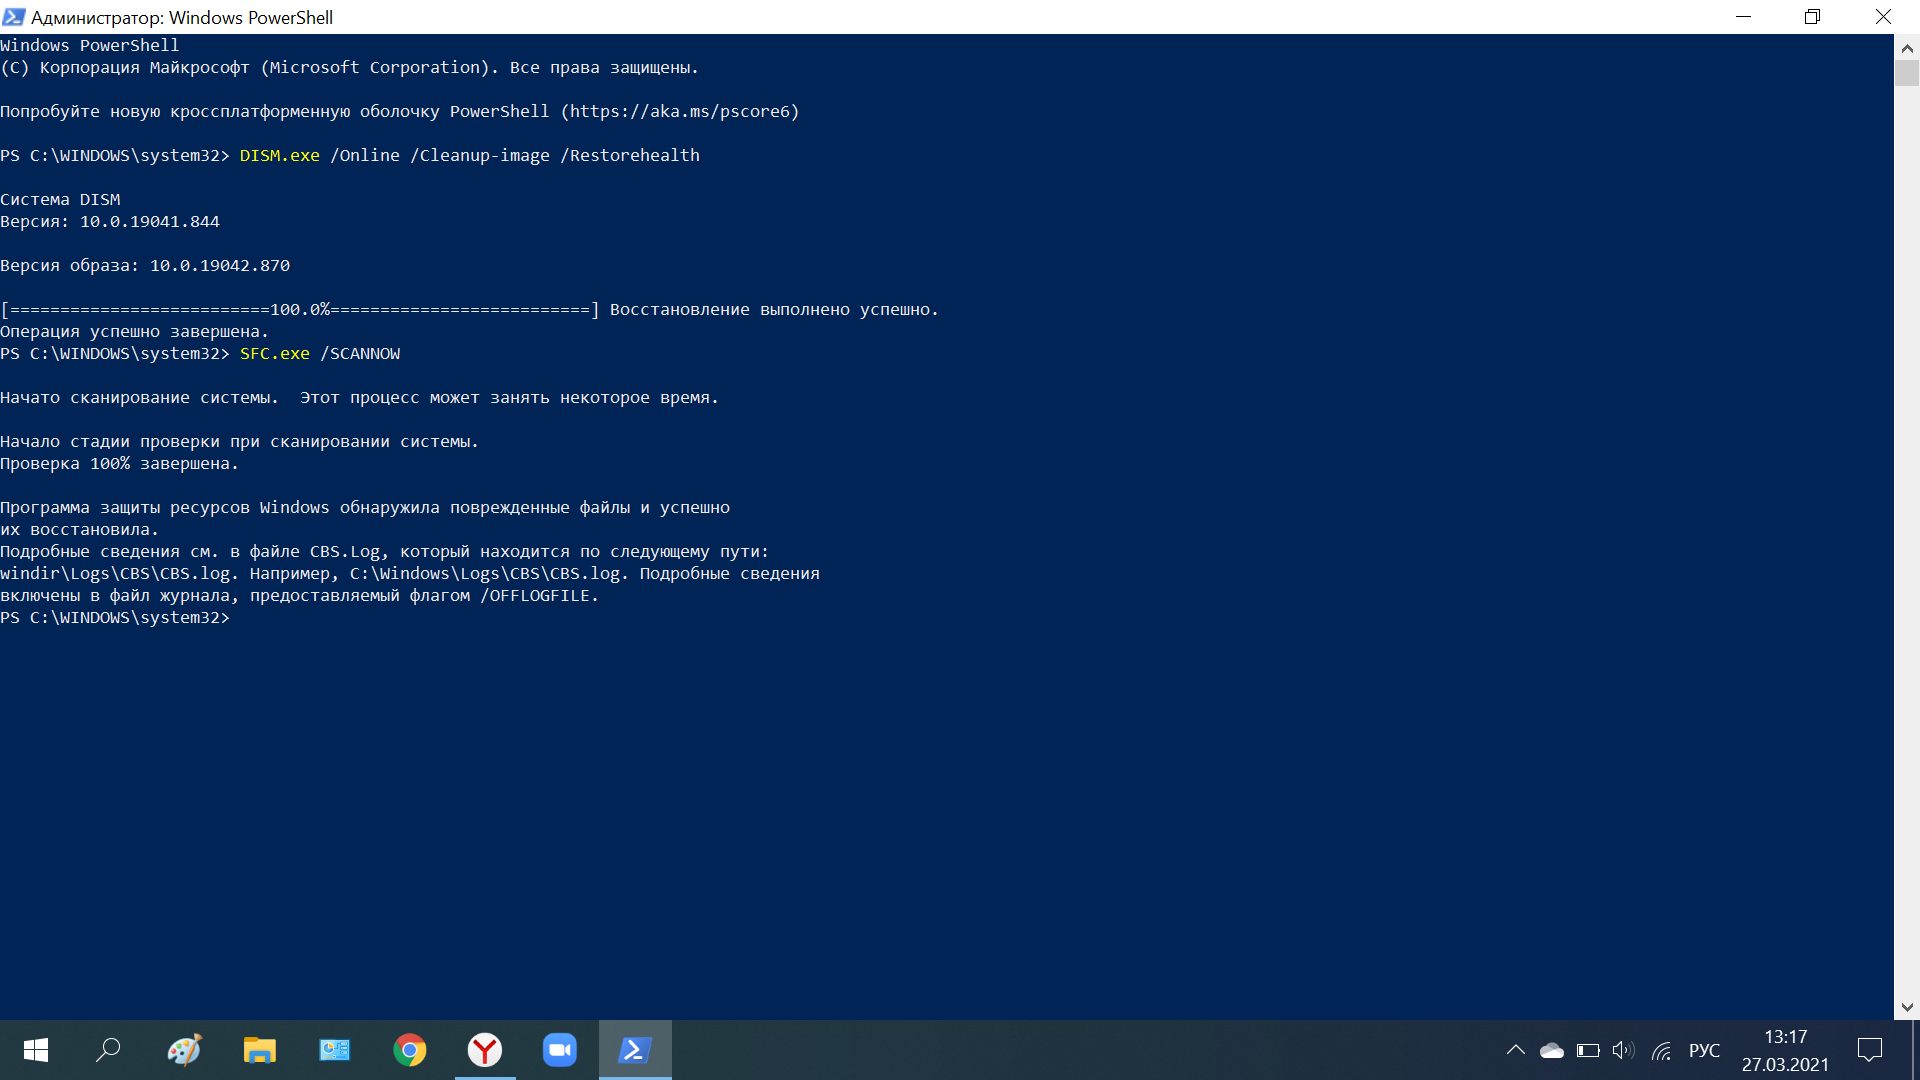Click the SFC.exe /SCANNOW command text
1920x1080 pixels.
point(320,353)
